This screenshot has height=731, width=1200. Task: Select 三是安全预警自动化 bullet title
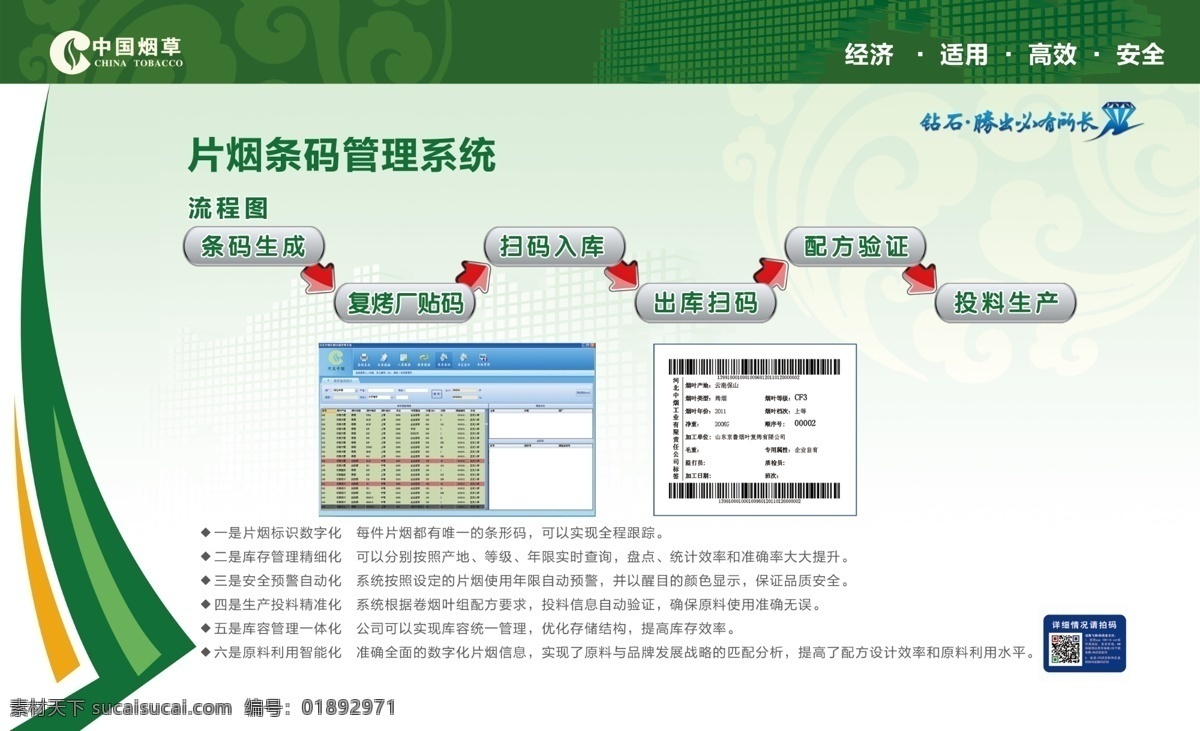(278, 581)
